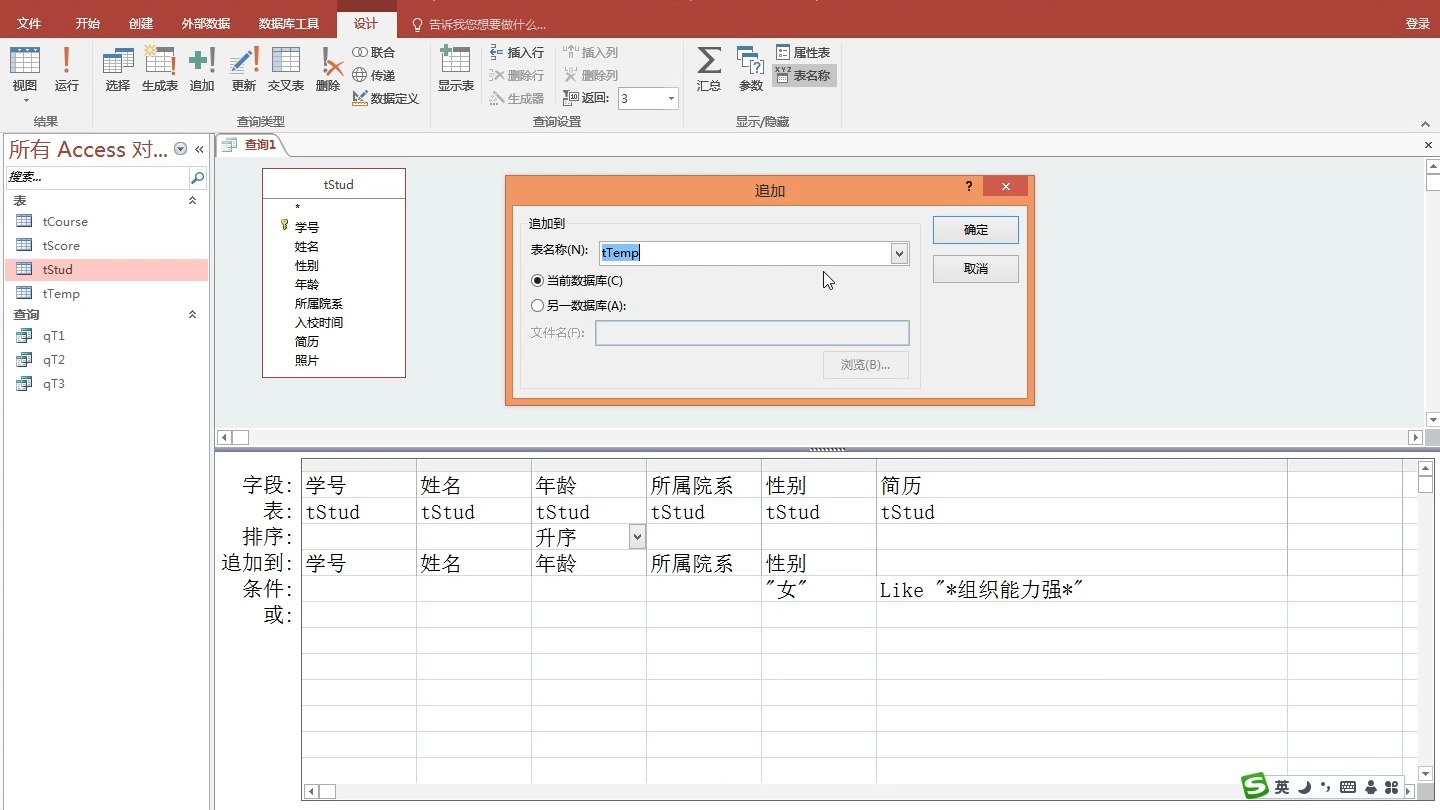Show the 属性表 property sheet
The height and width of the screenshot is (810, 1440).
click(x=803, y=52)
